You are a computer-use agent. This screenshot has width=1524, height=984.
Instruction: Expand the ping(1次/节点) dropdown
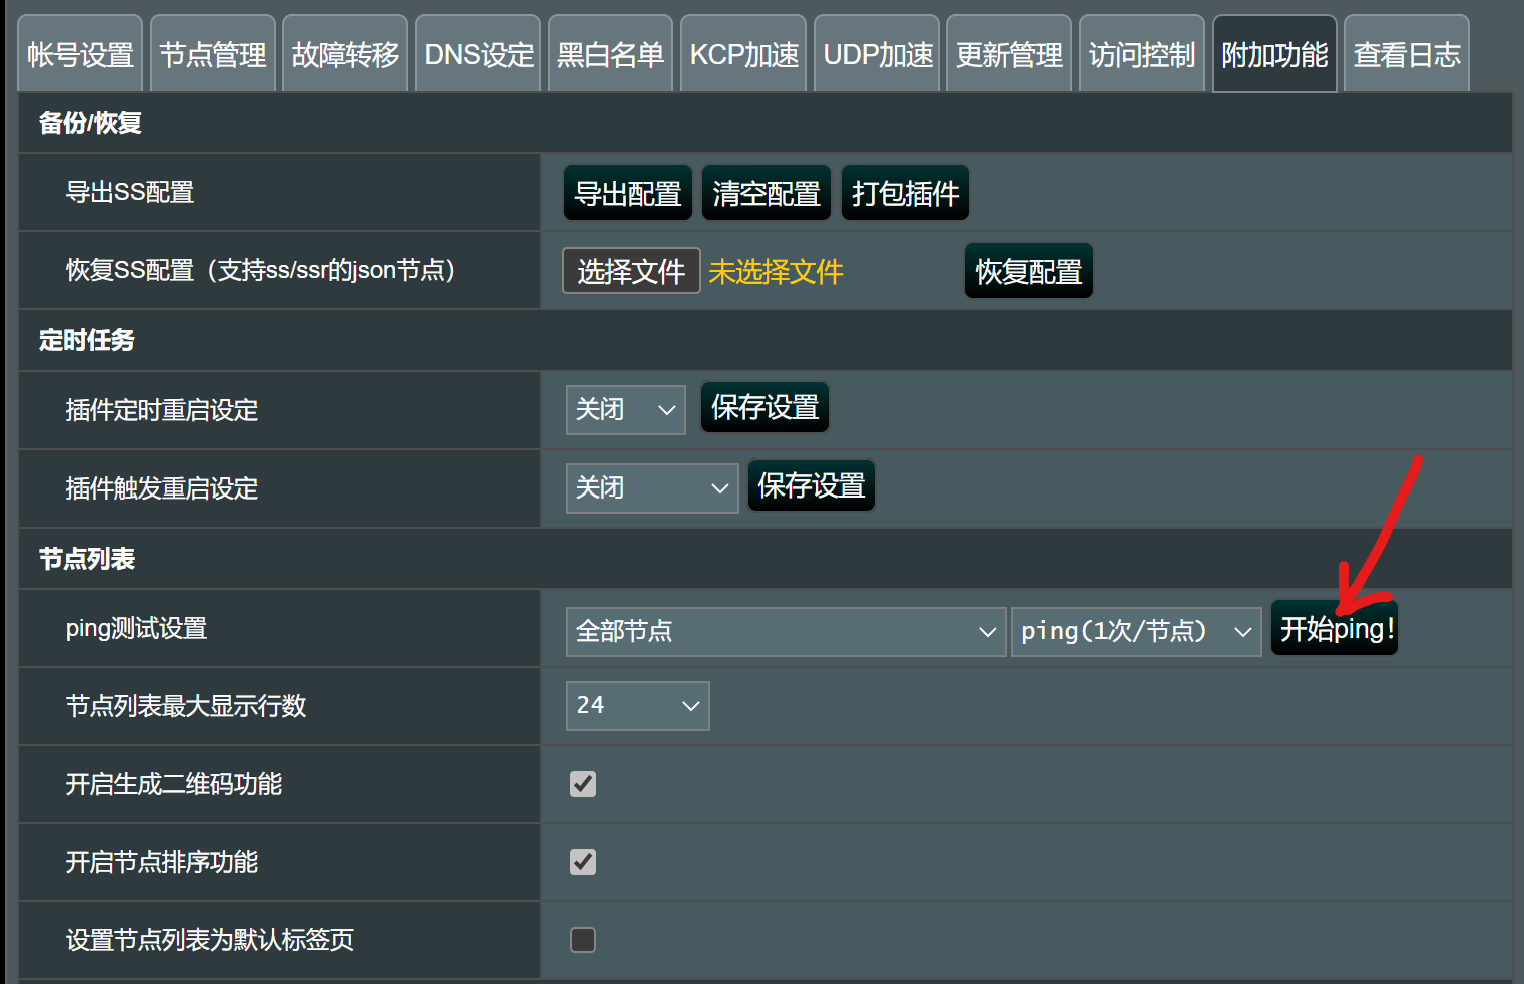1135,632
